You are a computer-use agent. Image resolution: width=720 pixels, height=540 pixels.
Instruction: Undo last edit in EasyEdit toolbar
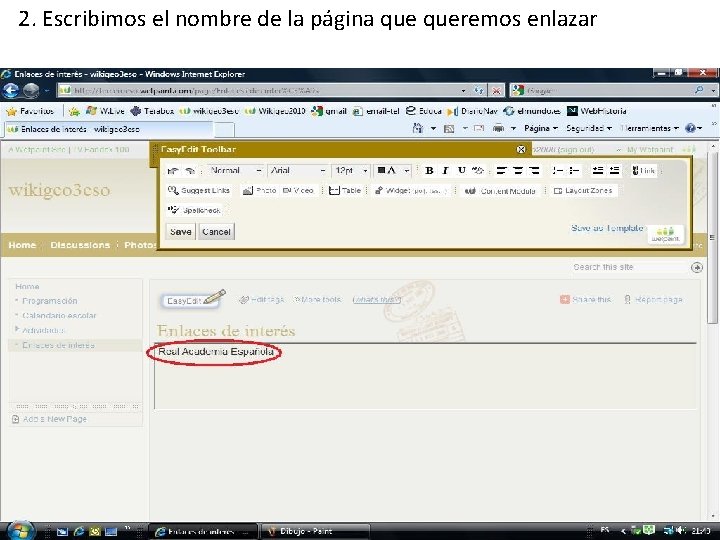173,171
